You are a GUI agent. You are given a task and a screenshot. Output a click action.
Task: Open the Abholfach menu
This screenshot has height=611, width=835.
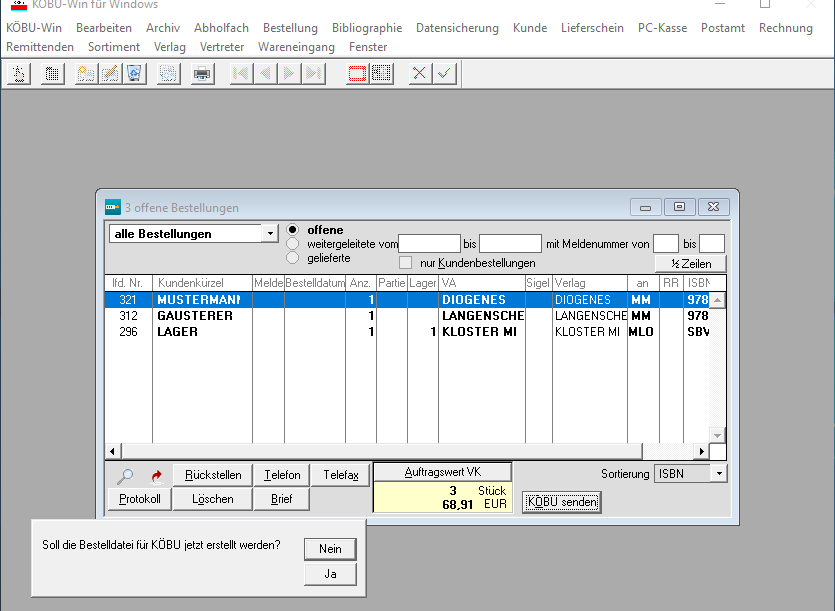pyautogui.click(x=221, y=28)
